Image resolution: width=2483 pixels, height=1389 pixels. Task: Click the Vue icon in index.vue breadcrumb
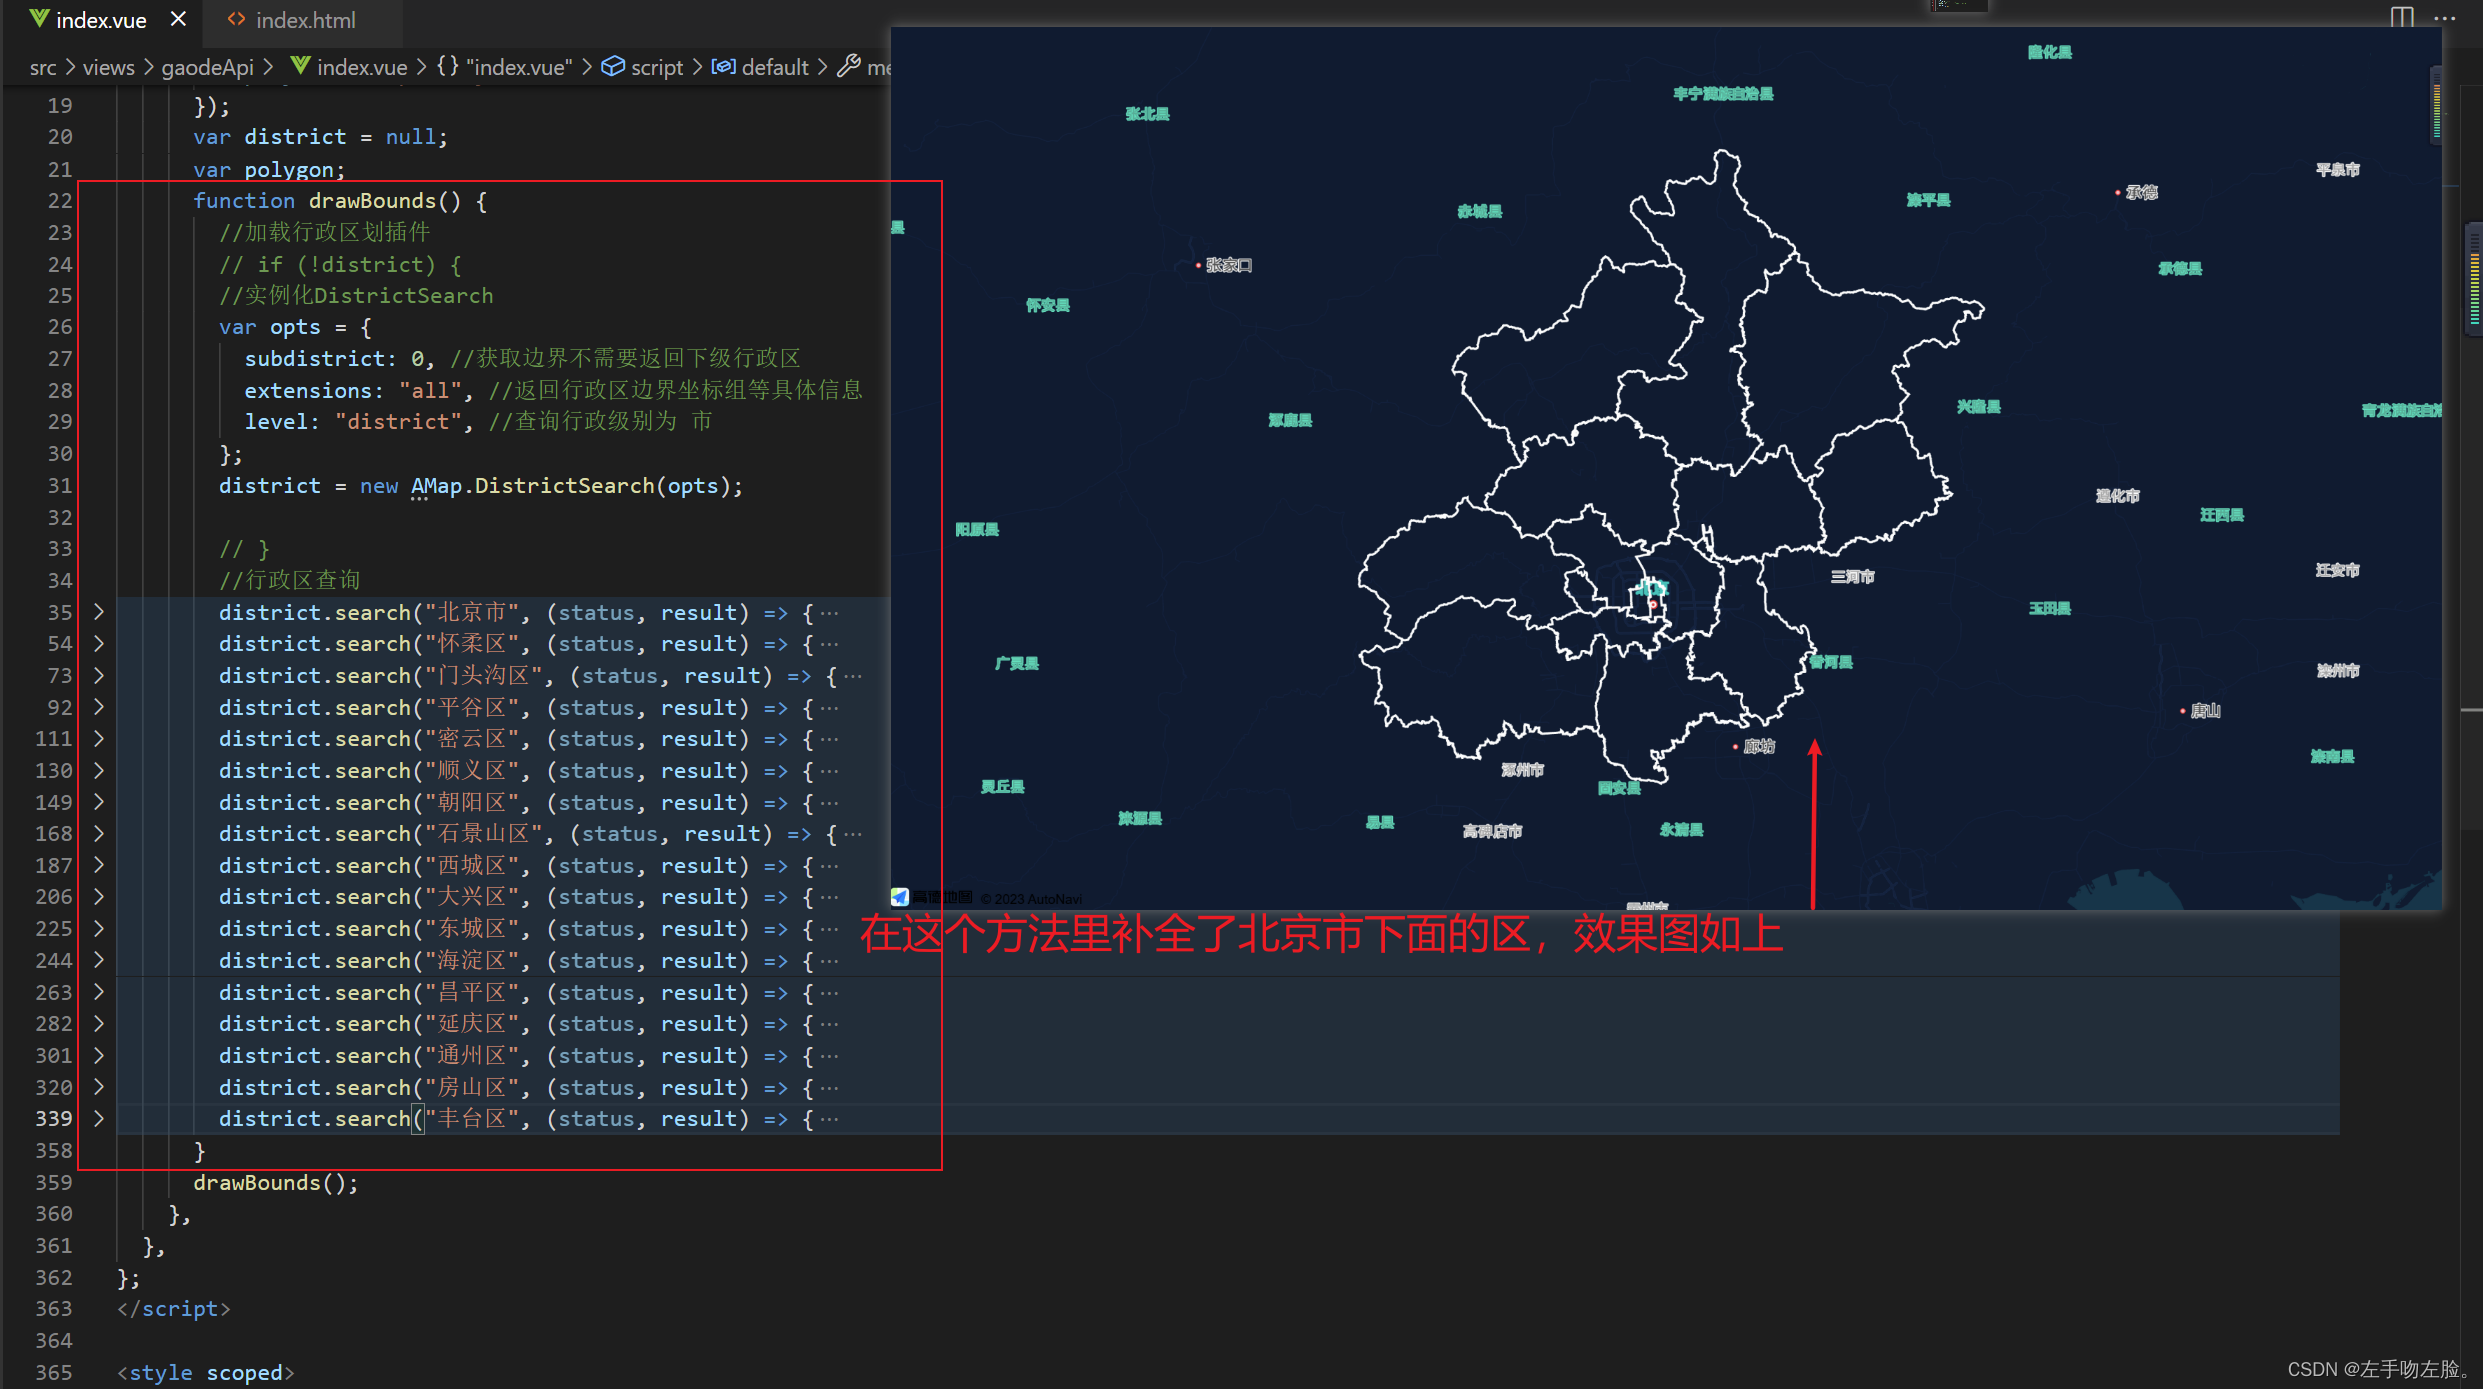(x=299, y=66)
